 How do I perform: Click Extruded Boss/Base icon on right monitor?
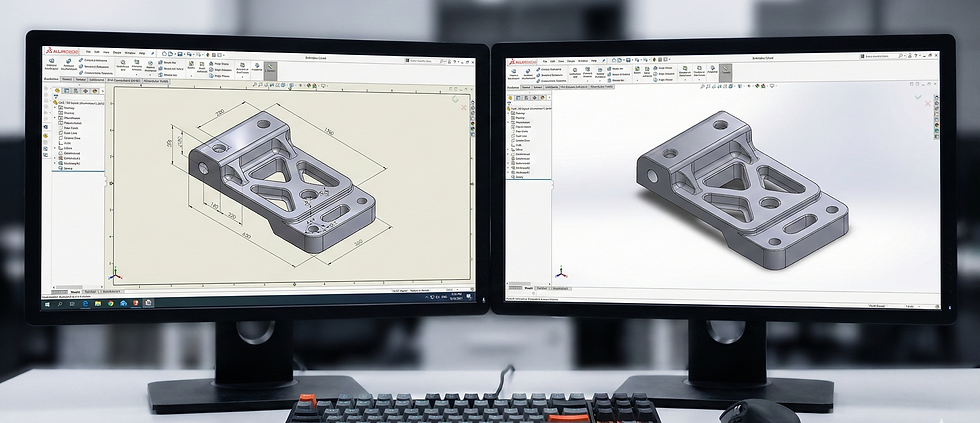point(514,71)
